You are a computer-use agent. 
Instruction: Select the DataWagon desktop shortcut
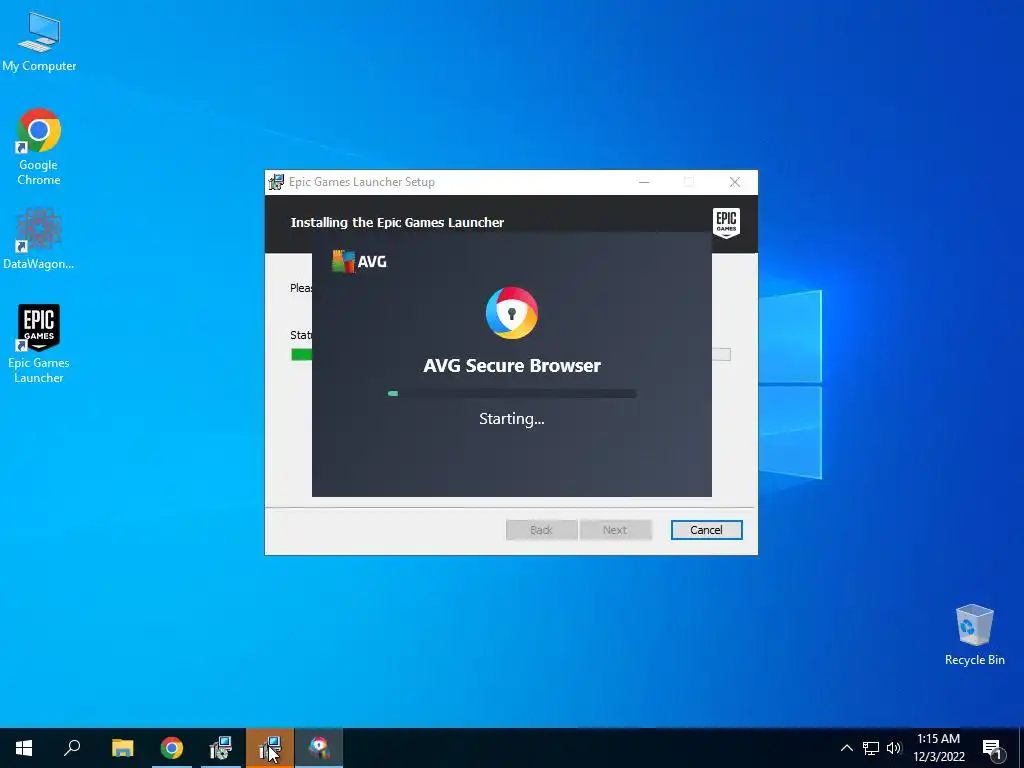39,238
